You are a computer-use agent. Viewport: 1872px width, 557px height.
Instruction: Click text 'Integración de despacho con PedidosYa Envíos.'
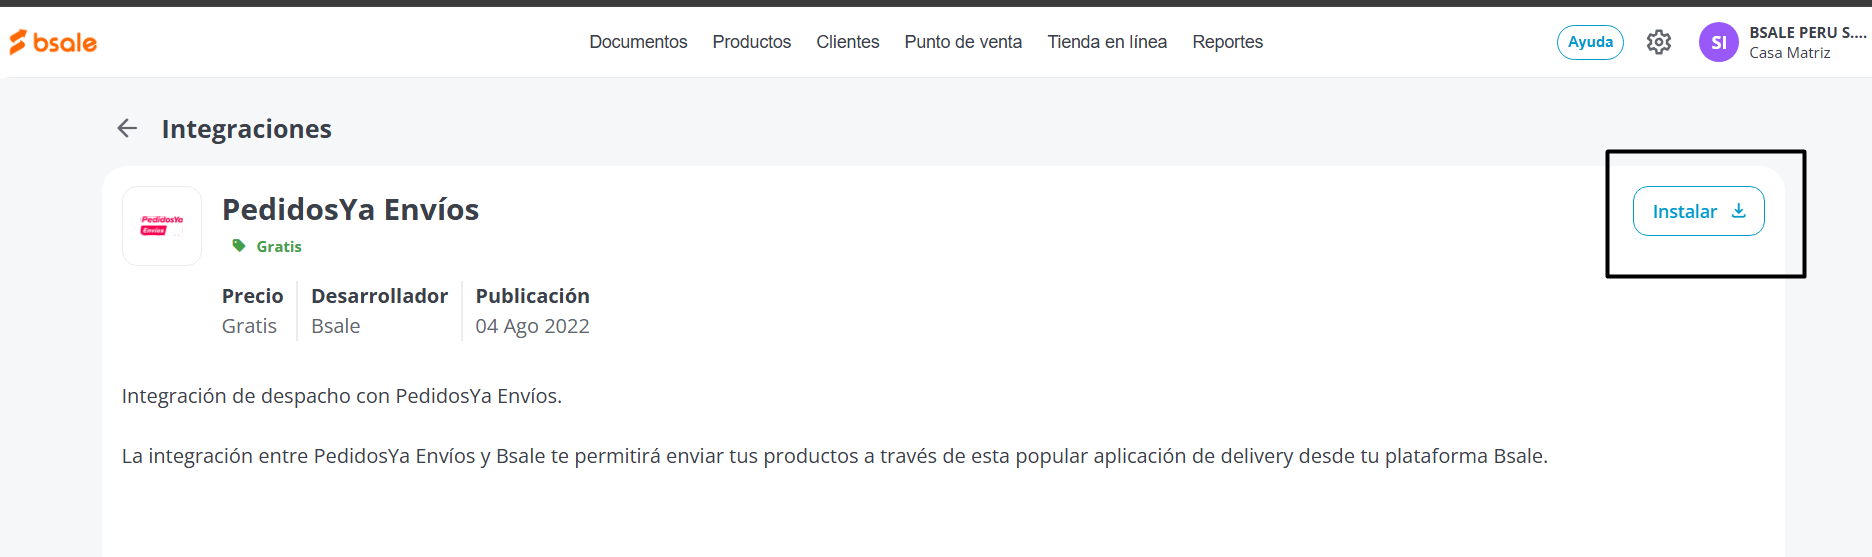click(x=342, y=396)
